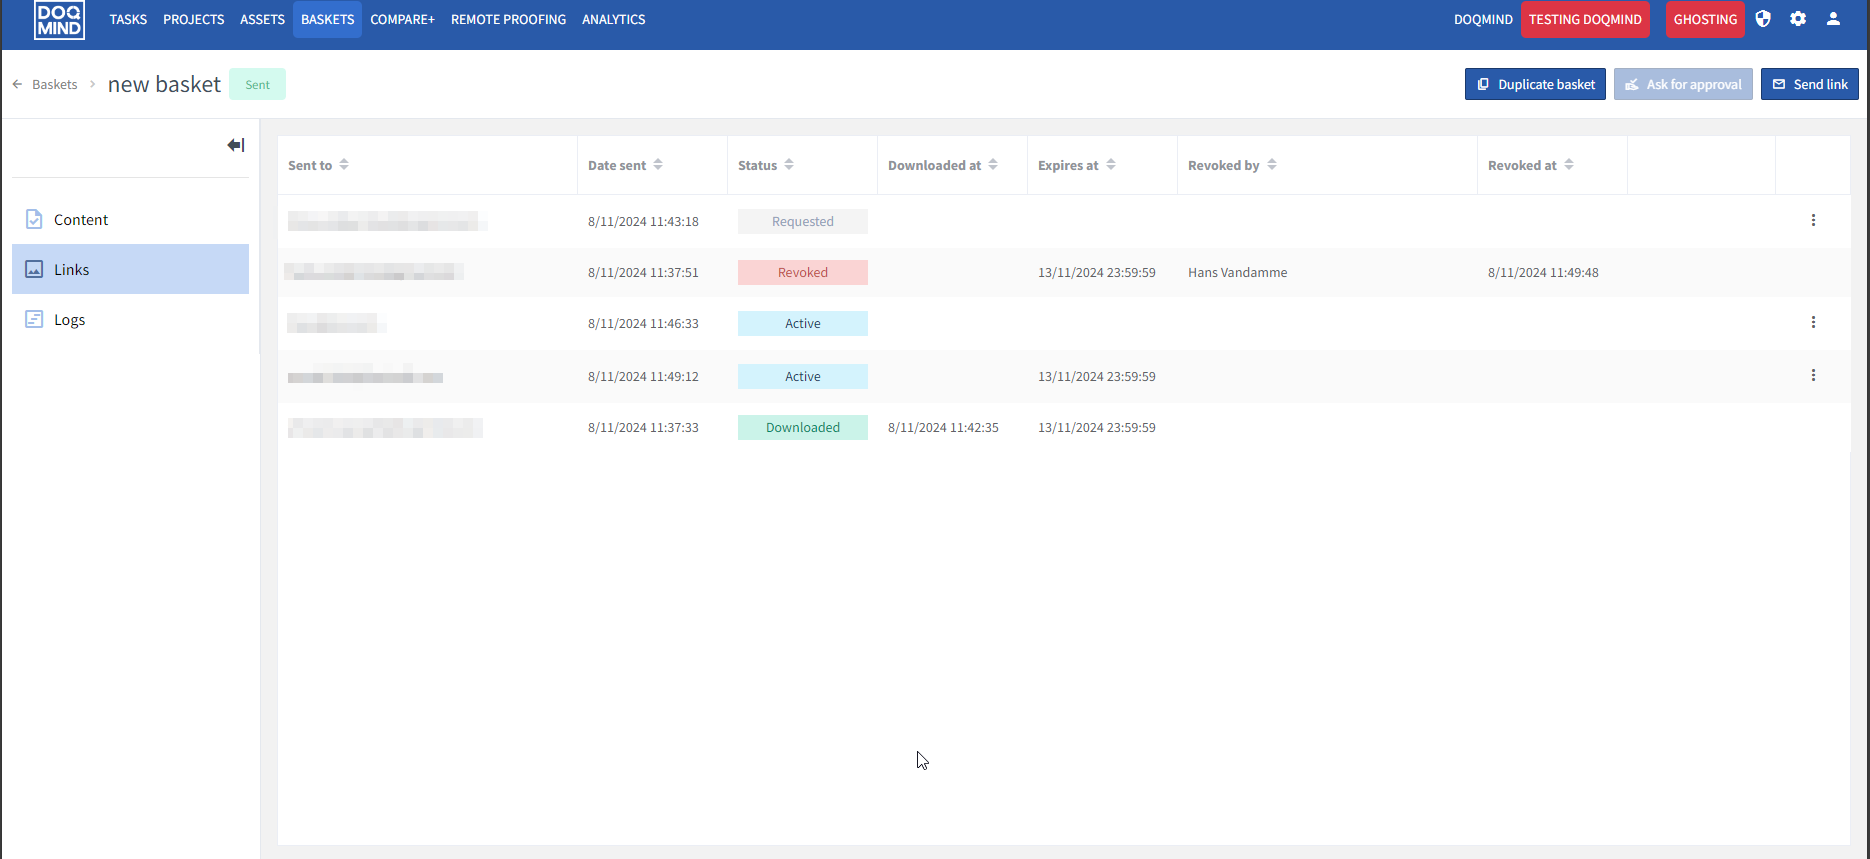Click the DOQMIND logo icon
Viewport: 1870px width, 859px height.
pyautogui.click(x=59, y=19)
